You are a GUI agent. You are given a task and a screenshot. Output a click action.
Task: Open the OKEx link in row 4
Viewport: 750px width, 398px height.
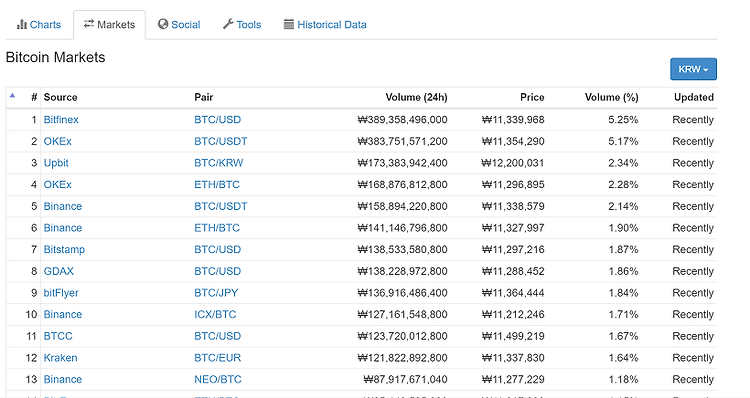click(57, 185)
